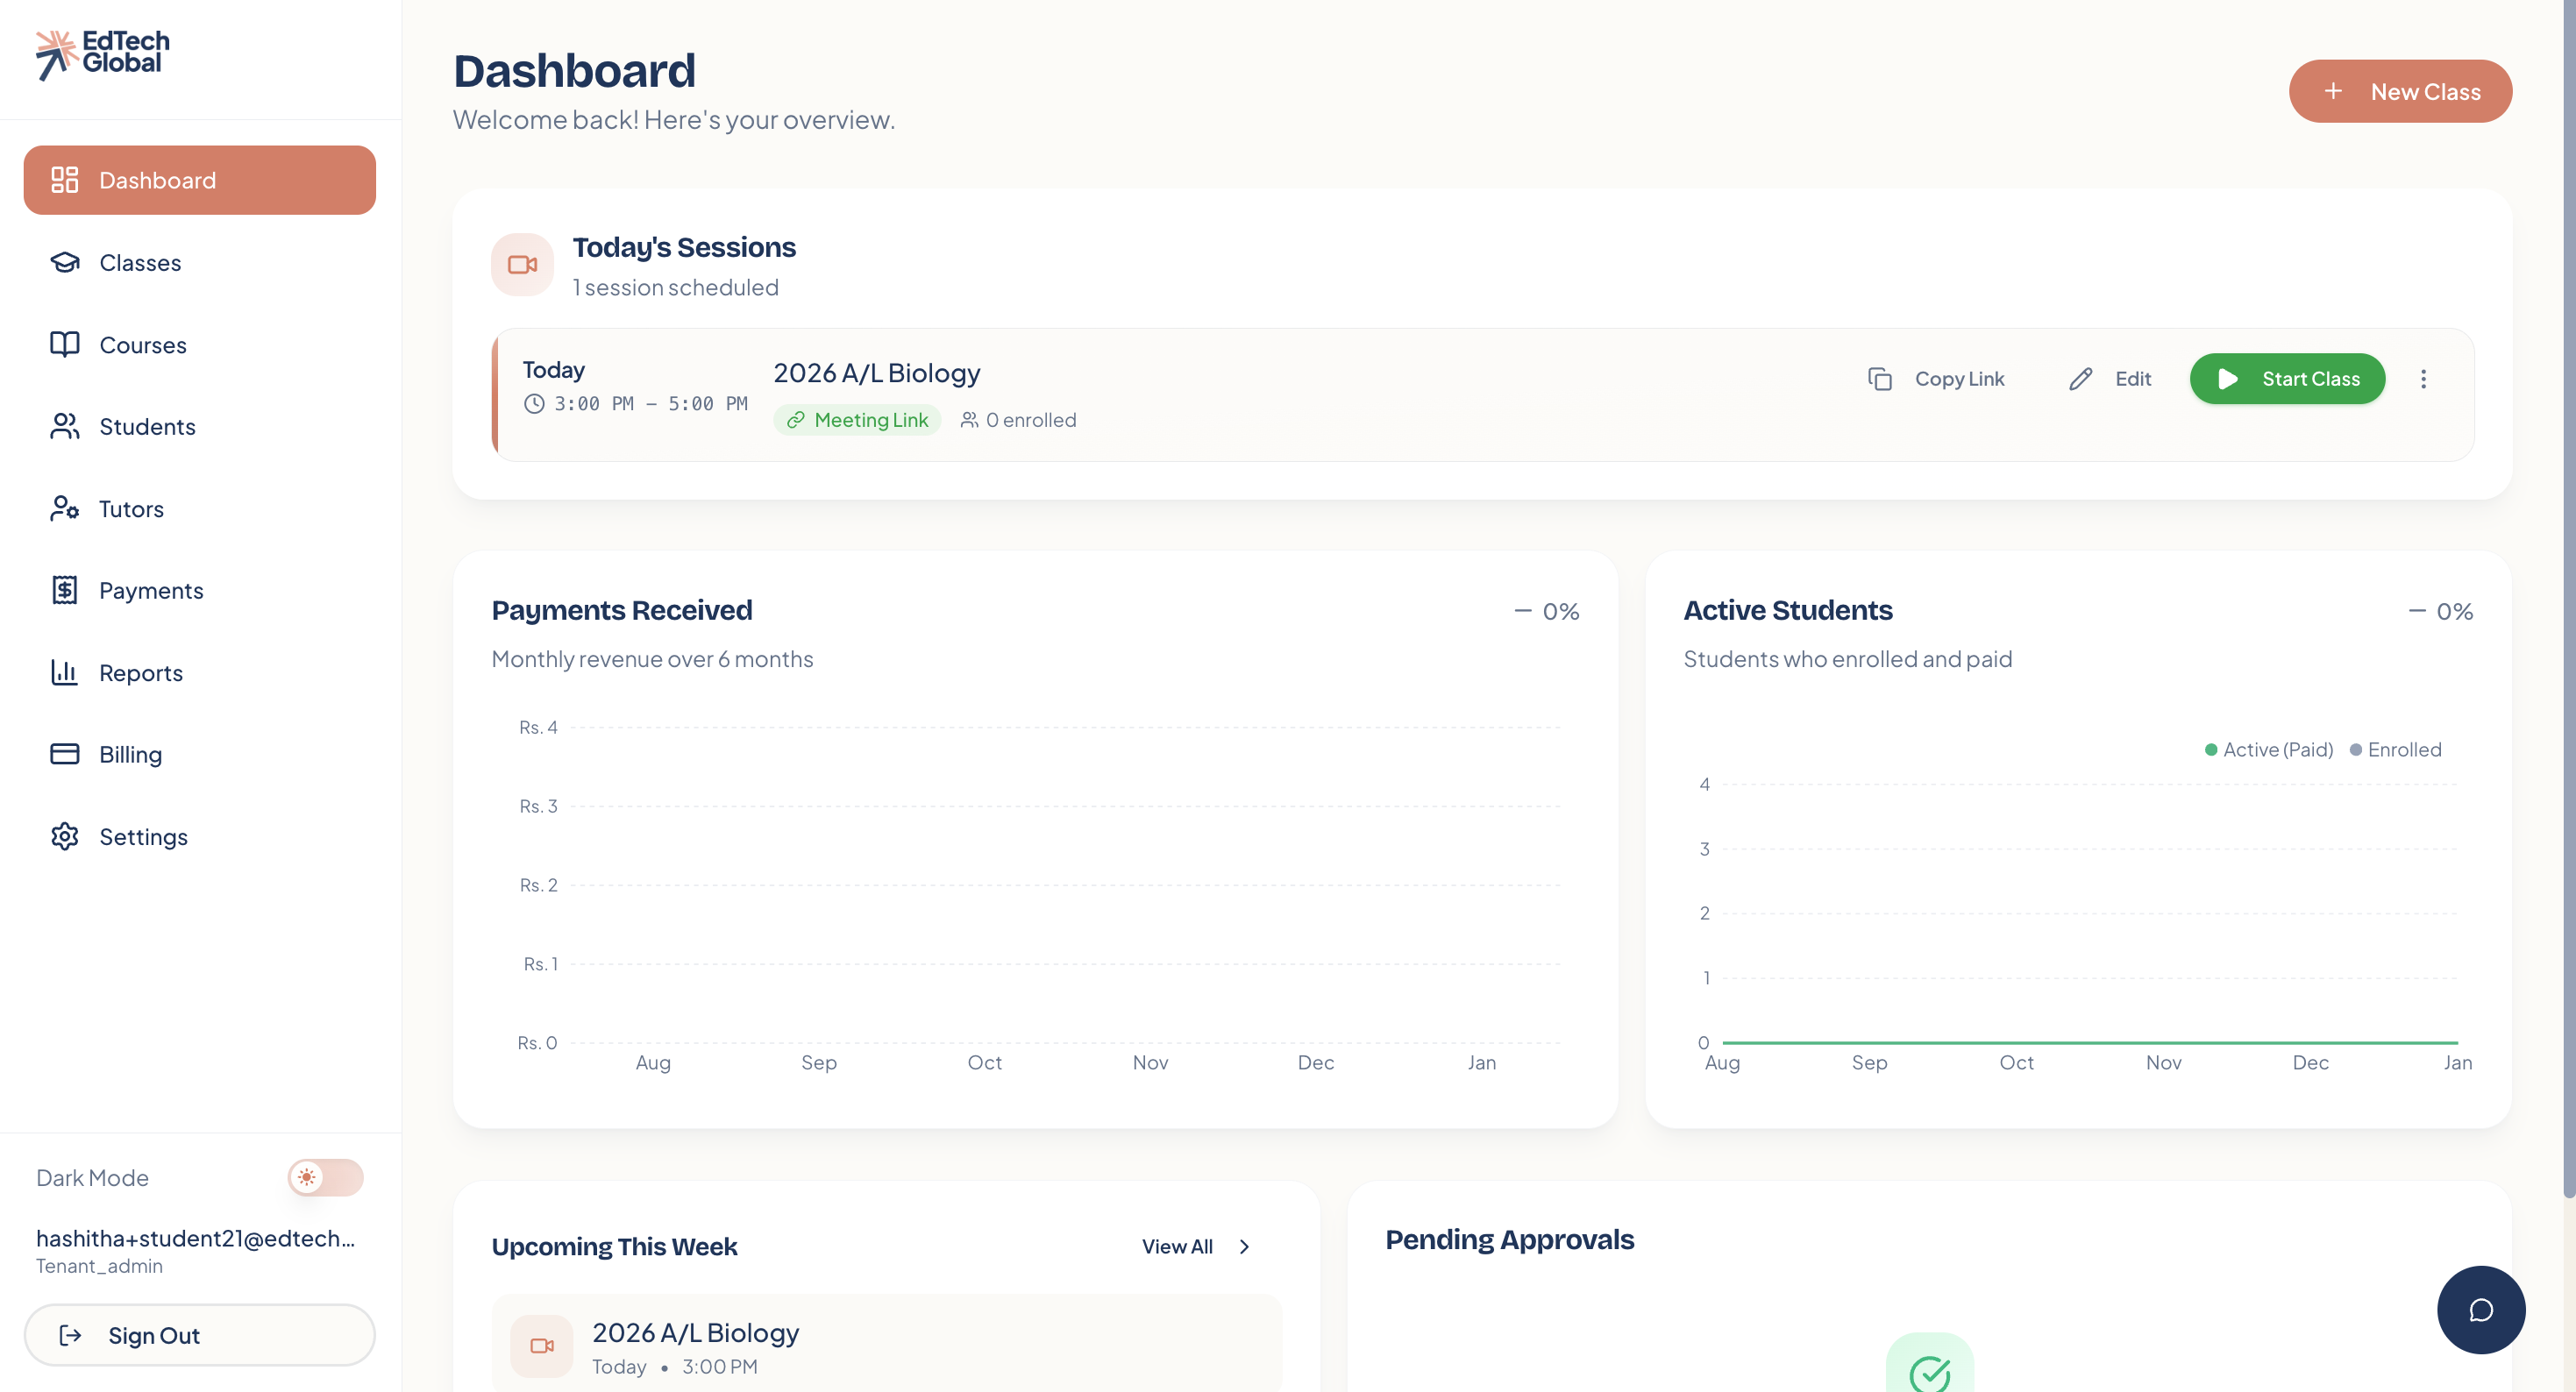Click the Copy Link icon for Biology session
Image resolution: width=2576 pixels, height=1392 pixels.
click(1880, 379)
